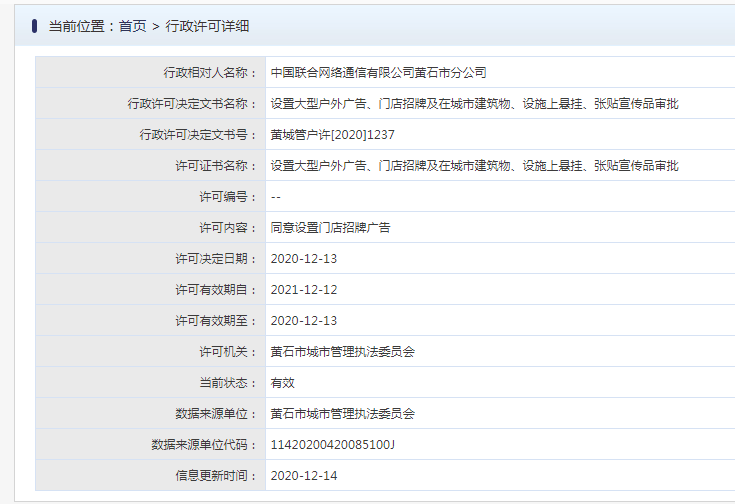Click the 许可编号 value dashes

(x=276, y=197)
